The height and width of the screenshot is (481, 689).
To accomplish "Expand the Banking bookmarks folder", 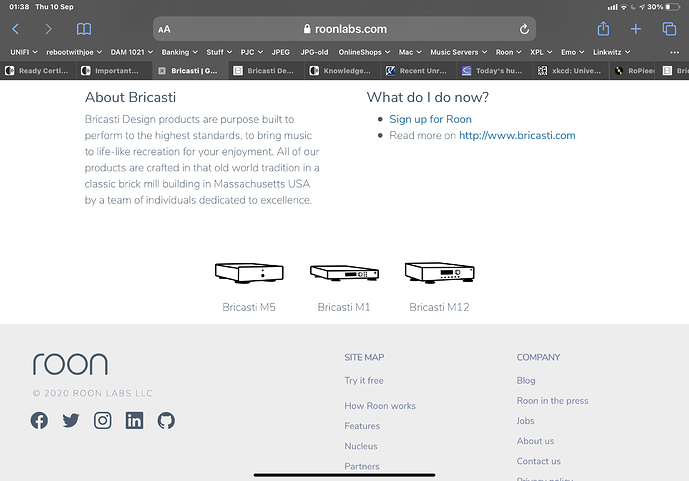I will click(x=179, y=52).
